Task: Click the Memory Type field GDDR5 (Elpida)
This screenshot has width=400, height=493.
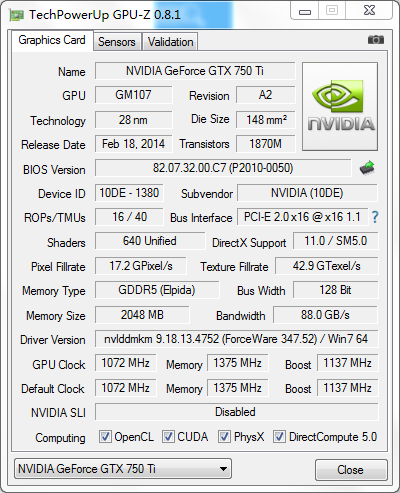Action: (x=157, y=290)
